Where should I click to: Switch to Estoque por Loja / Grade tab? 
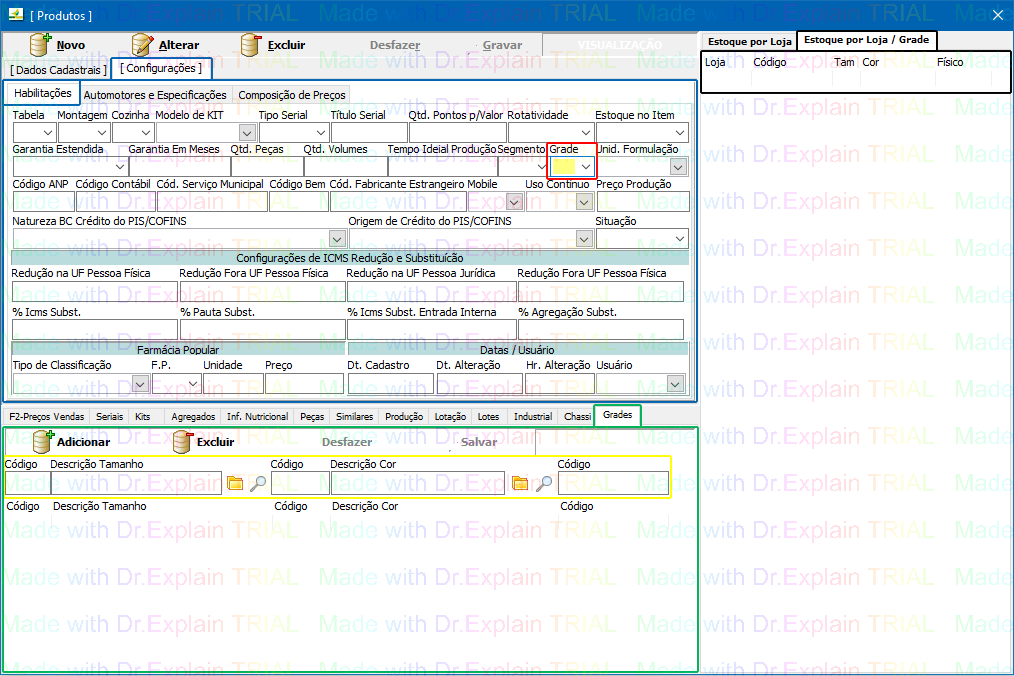click(x=867, y=40)
